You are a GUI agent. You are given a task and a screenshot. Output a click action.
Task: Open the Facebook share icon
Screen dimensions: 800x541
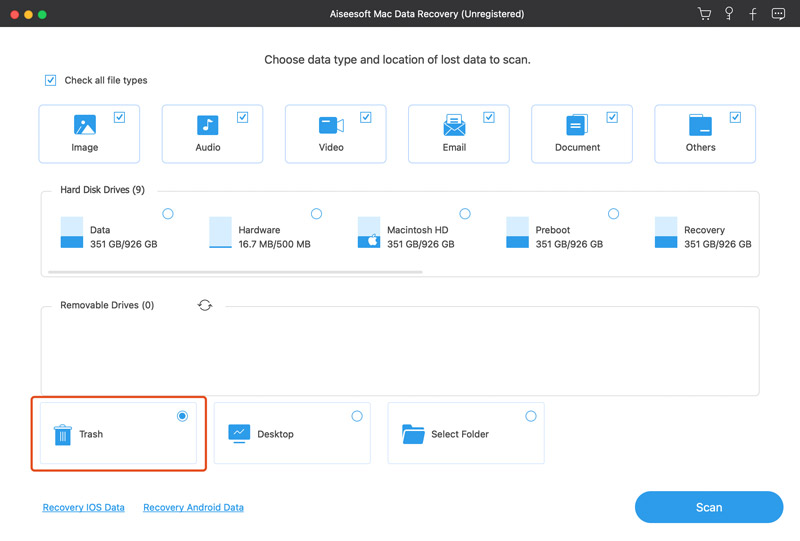pos(752,14)
